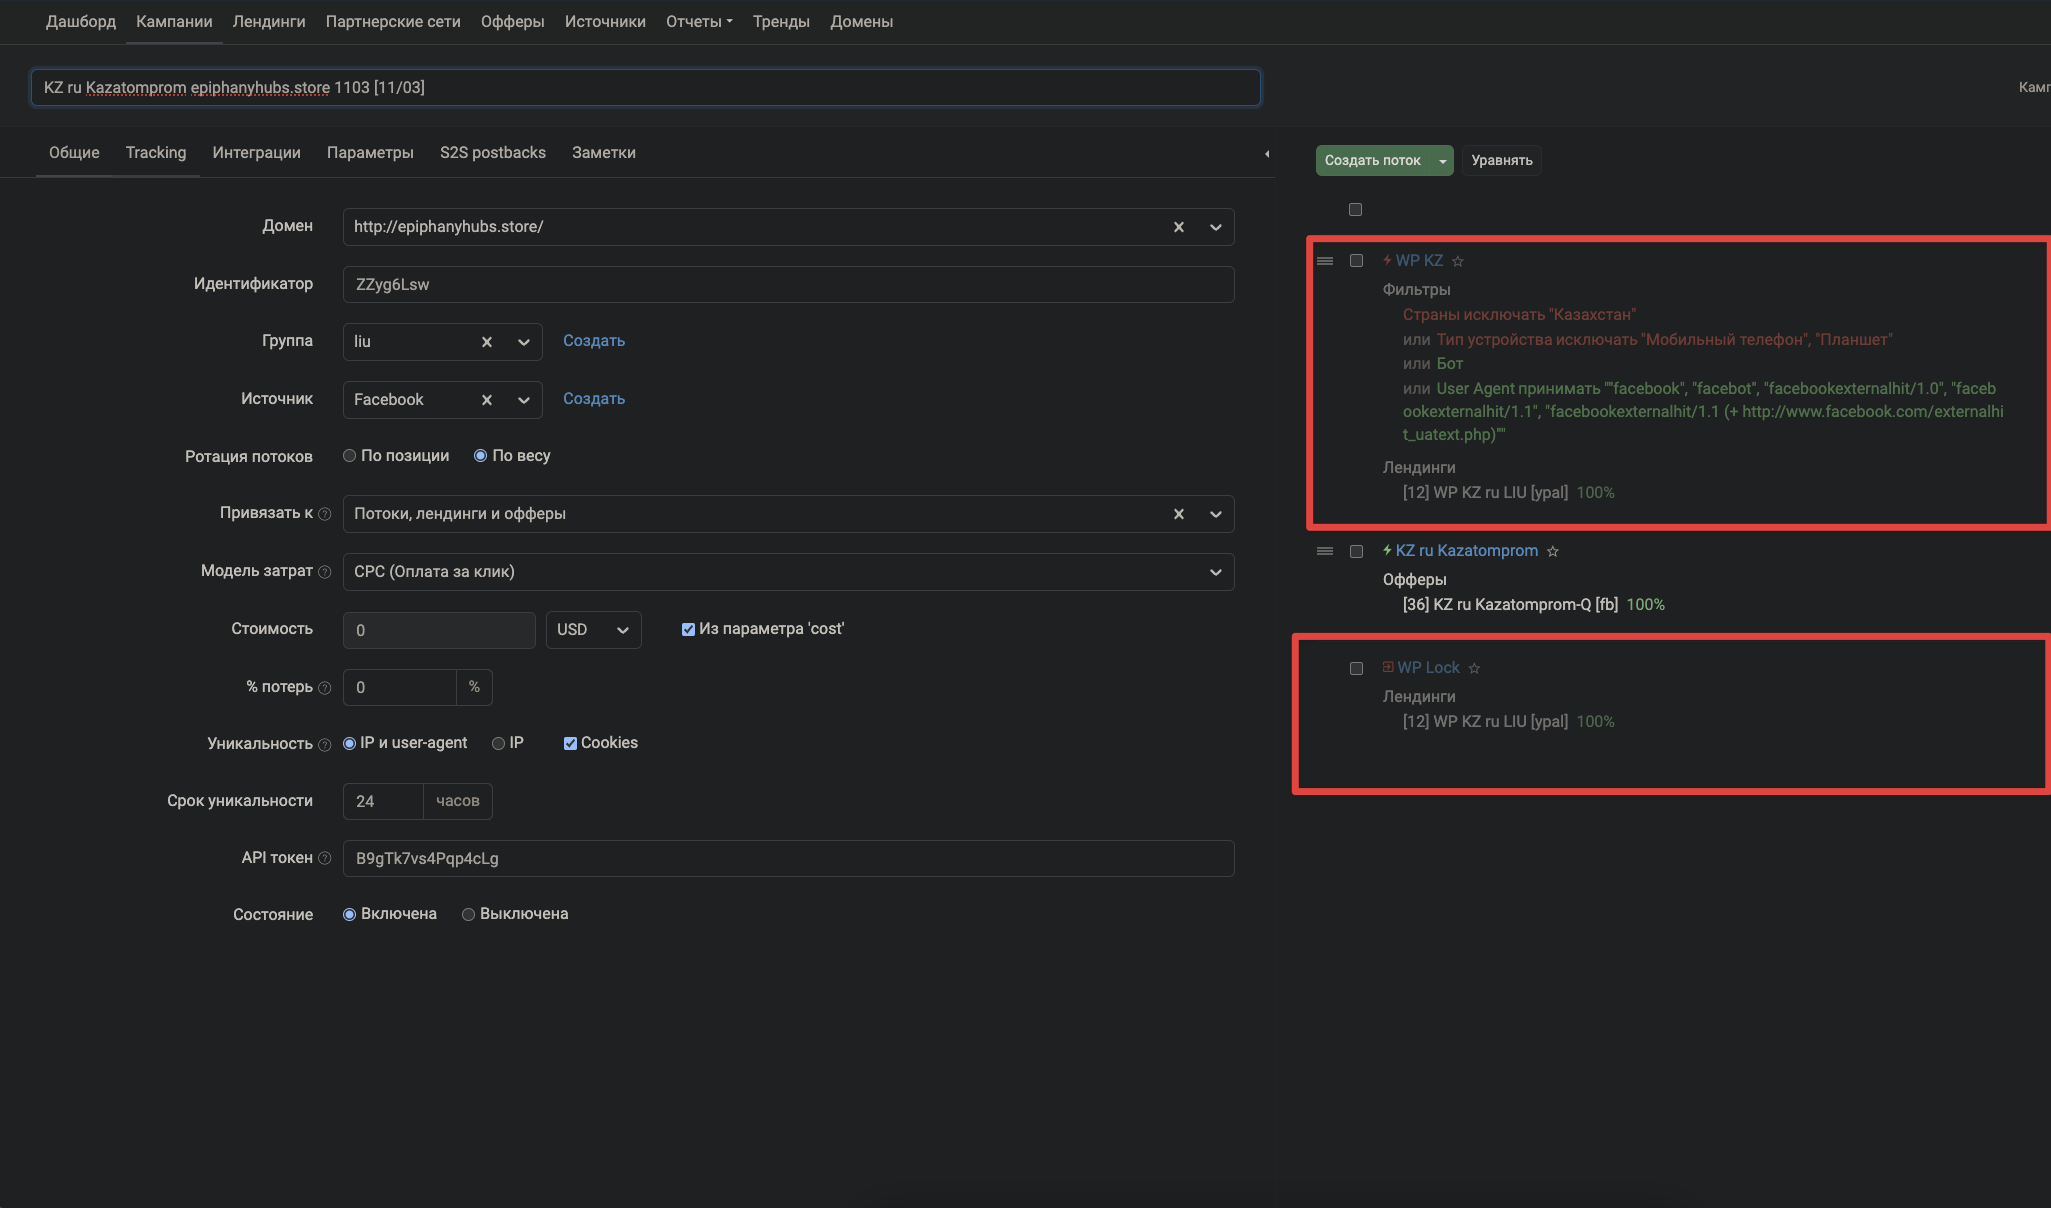Expand the Привязать к dropdown

1215,514
